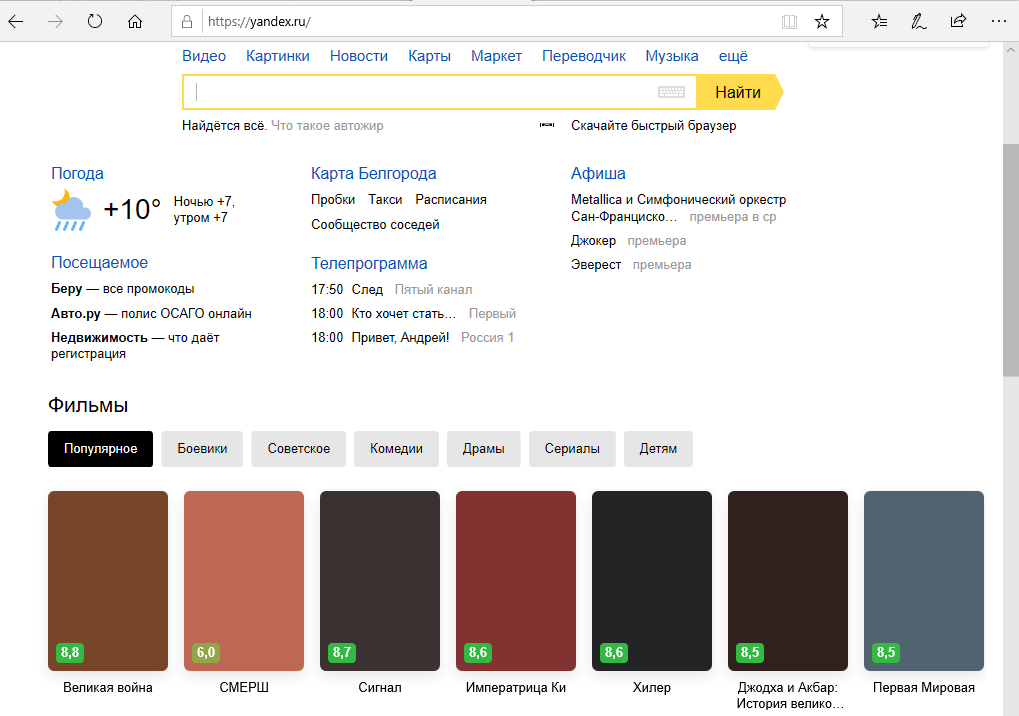Switch to the Комедии film tab
Viewport: 1019px width, 716px height.
(x=396, y=449)
